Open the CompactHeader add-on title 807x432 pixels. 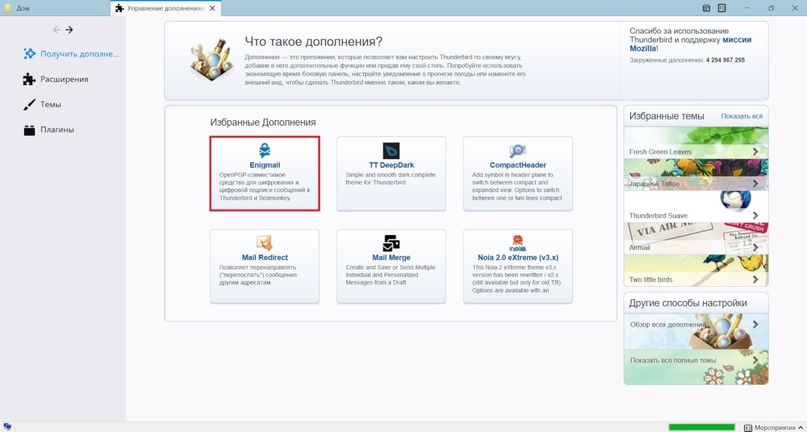tap(518, 165)
